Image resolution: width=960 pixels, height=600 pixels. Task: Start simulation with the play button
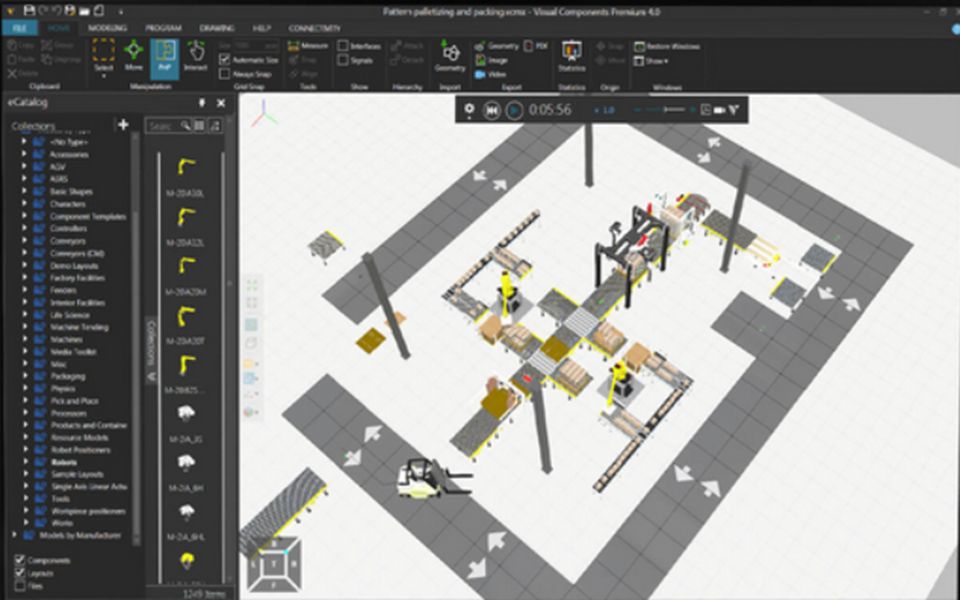(514, 110)
